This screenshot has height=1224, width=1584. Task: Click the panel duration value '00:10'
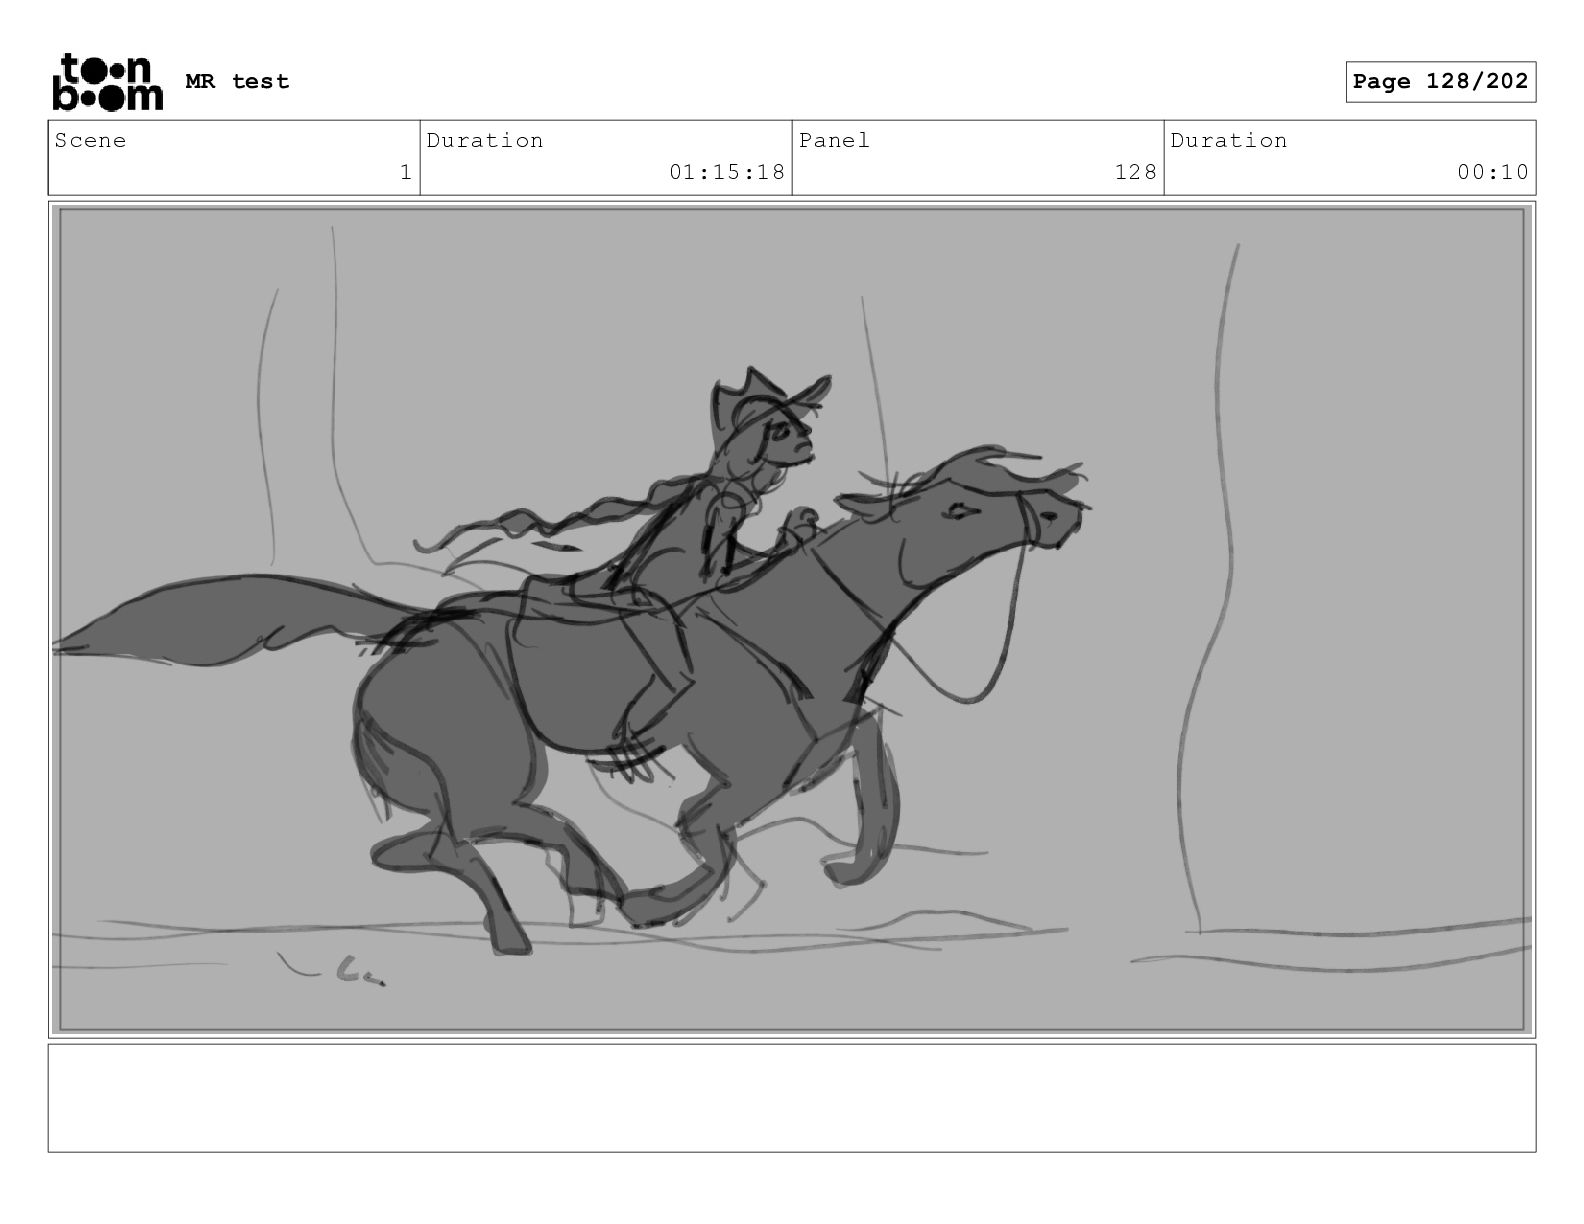pyautogui.click(x=1493, y=172)
